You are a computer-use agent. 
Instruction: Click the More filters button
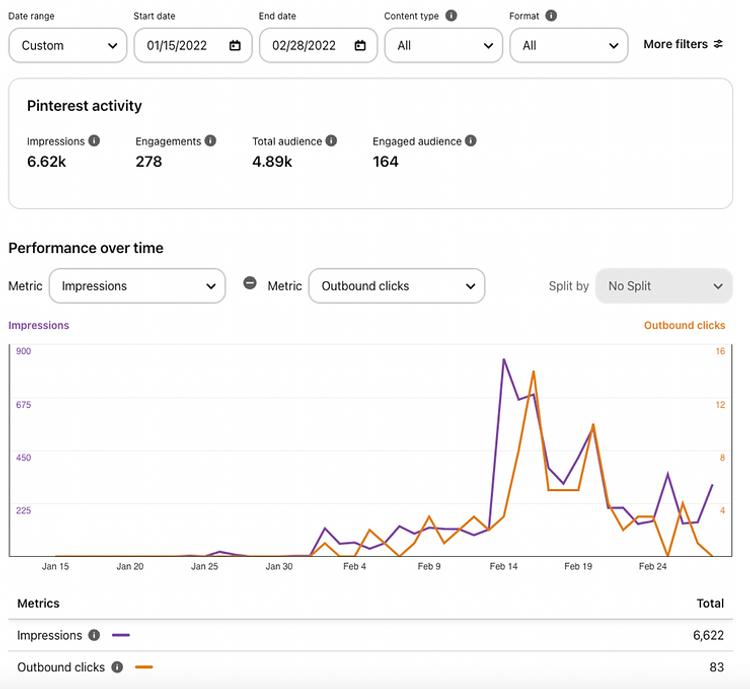tap(683, 44)
